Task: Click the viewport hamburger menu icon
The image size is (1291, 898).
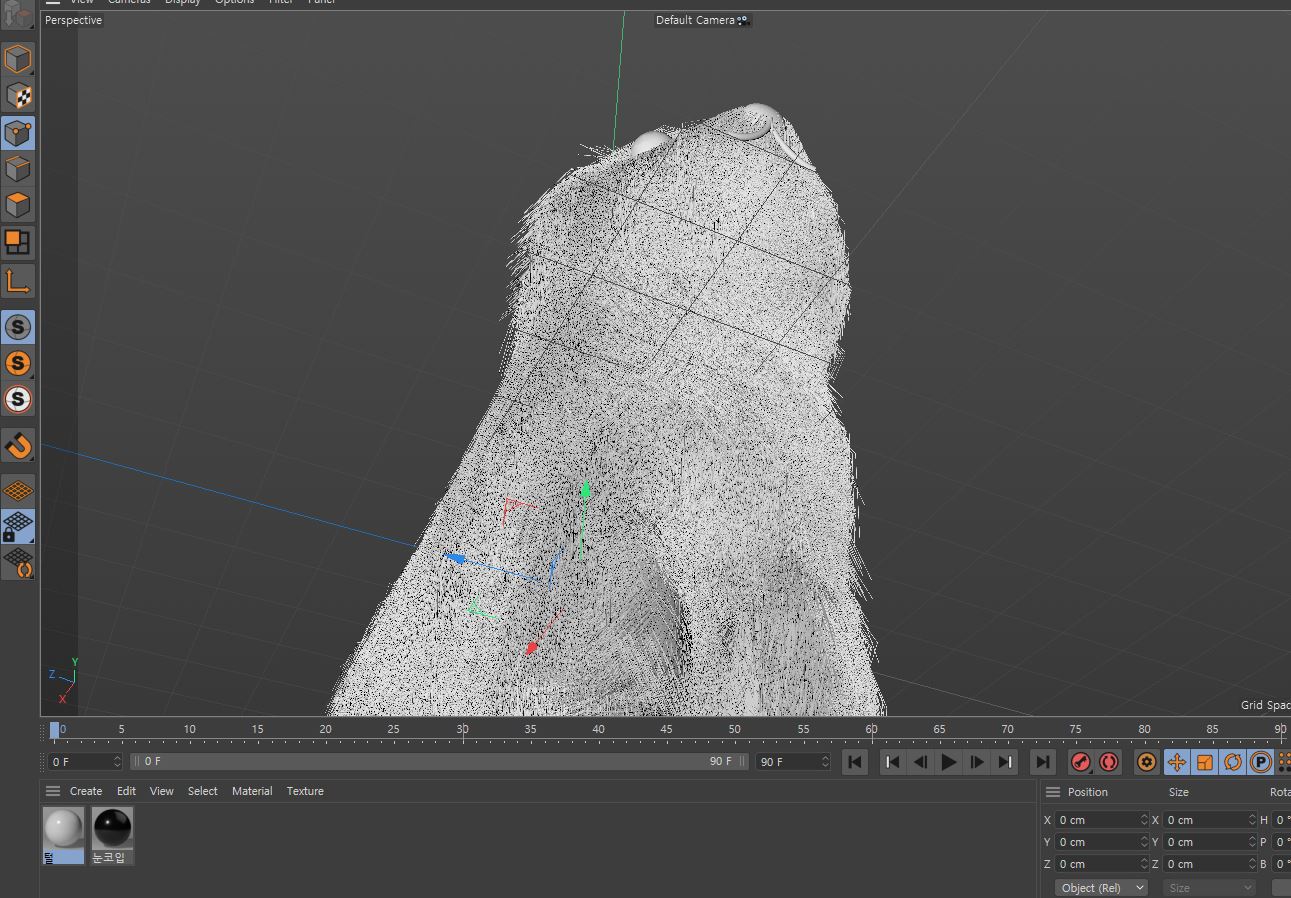Action: click(53, 1)
